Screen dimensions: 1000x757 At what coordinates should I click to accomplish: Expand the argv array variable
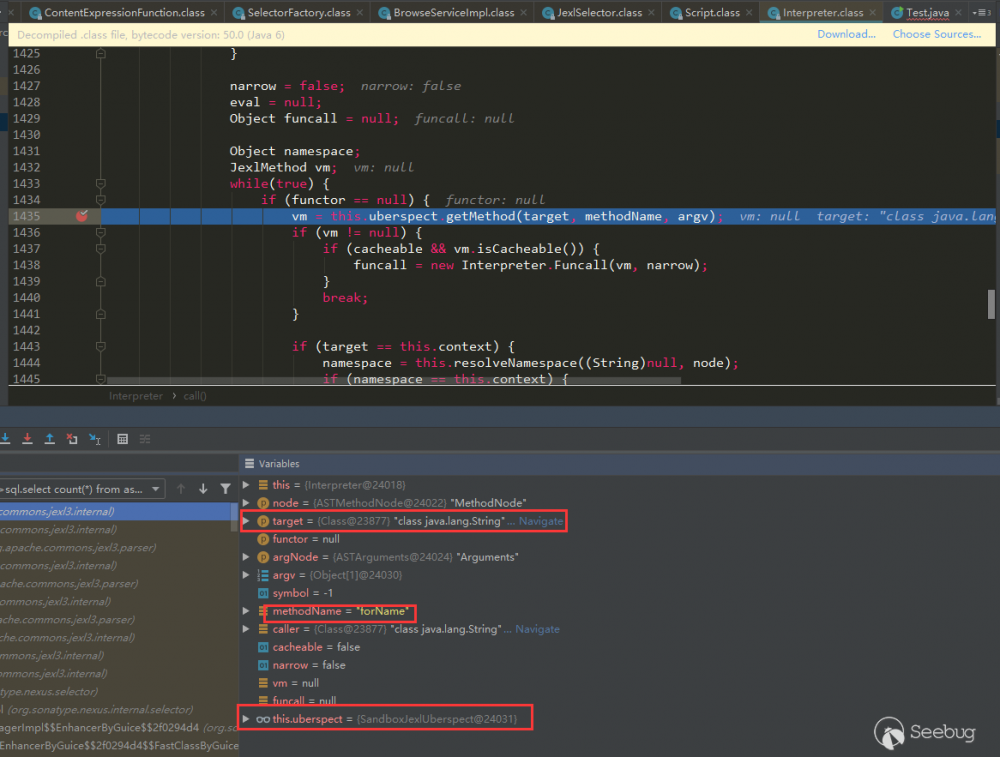246,575
